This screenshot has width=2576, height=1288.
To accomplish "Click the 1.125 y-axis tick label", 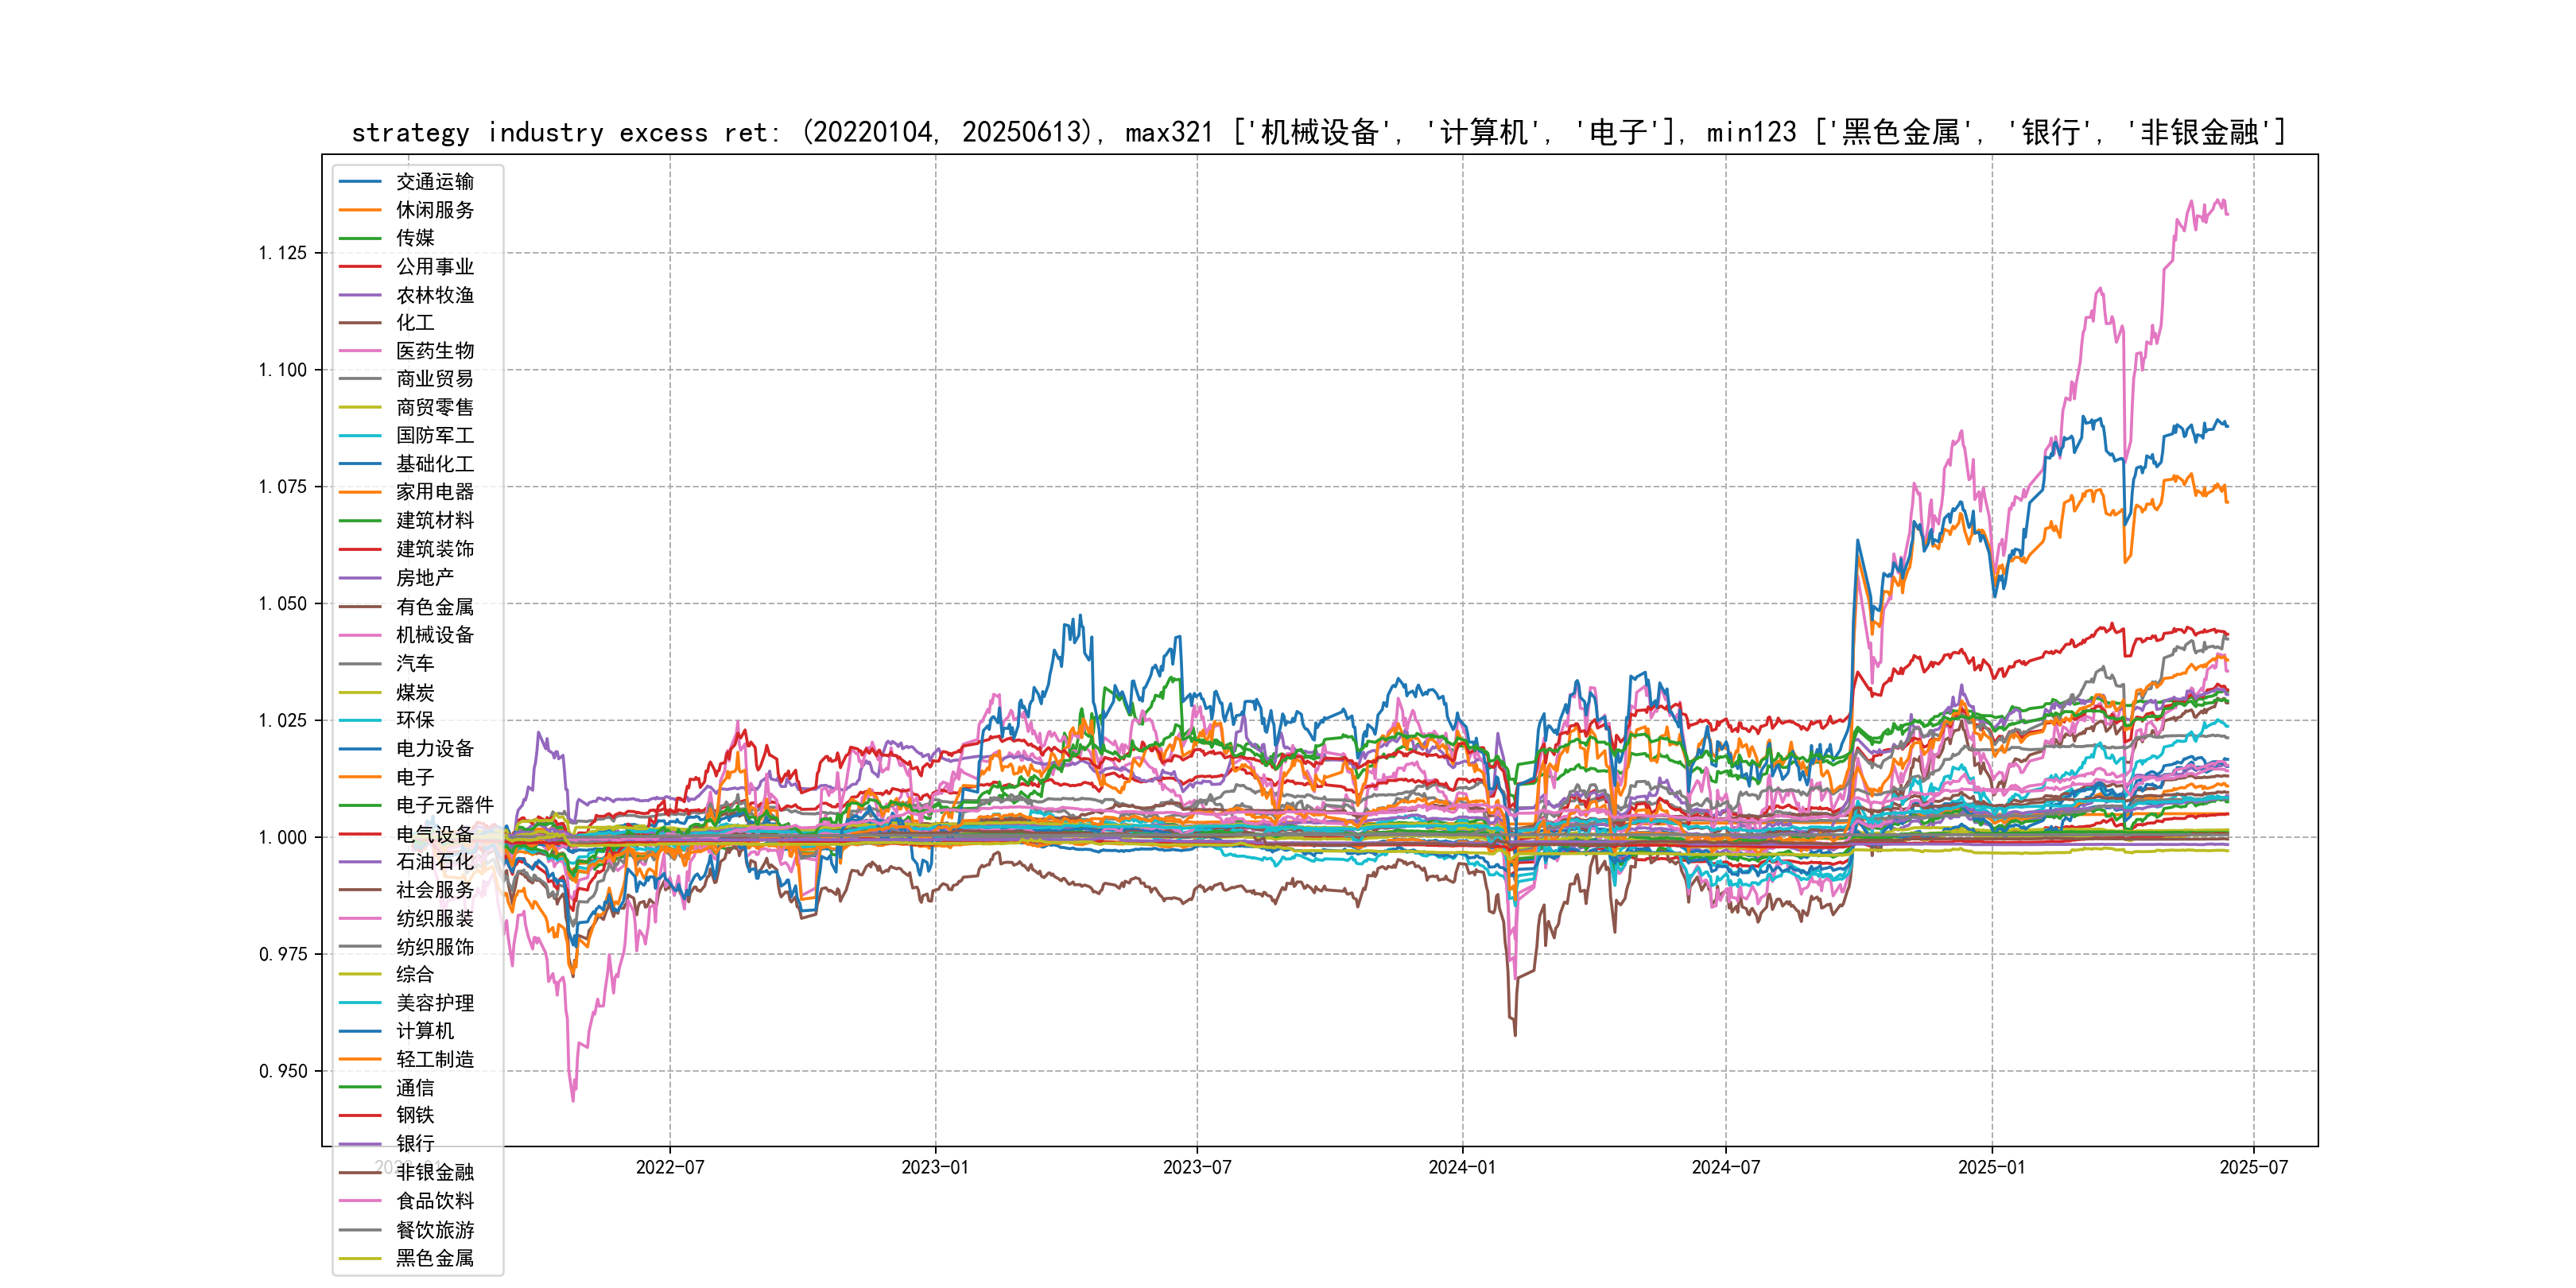I will tap(283, 253).
